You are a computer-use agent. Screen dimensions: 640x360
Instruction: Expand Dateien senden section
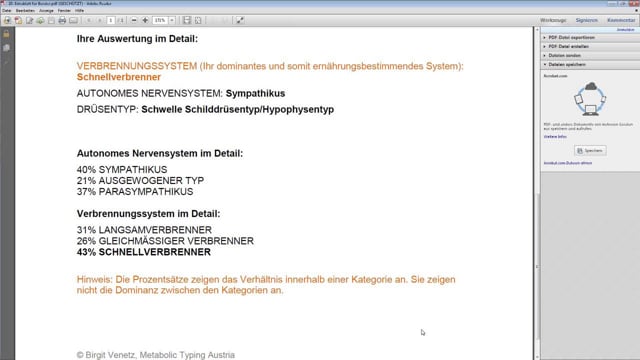click(x=590, y=56)
